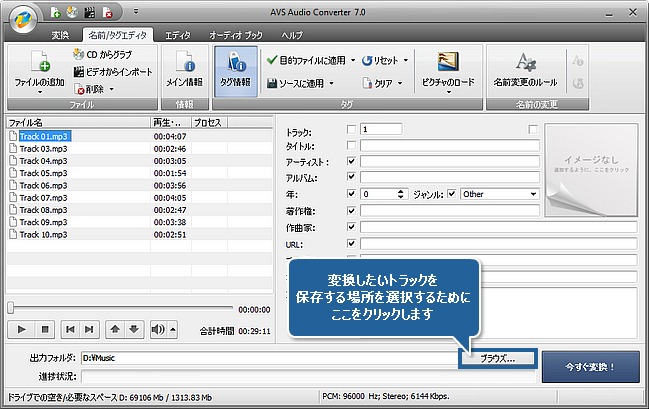649x409 pixels.
Task: Click ビデオからインポート (Import from Video)
Action: pyautogui.click(x=113, y=71)
